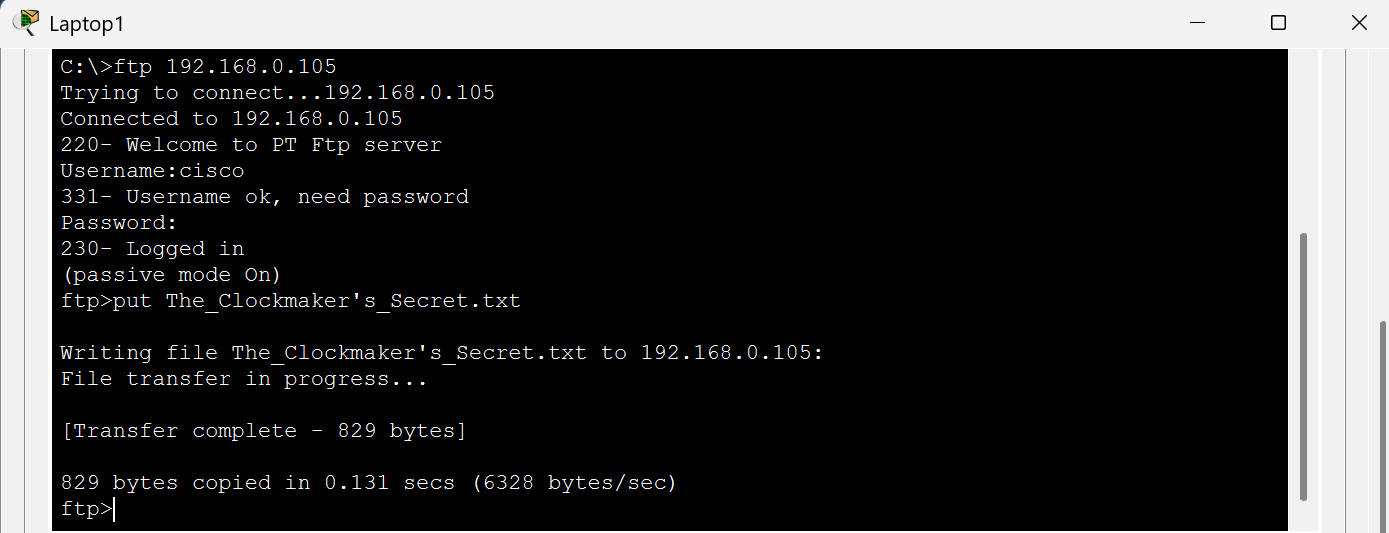
Task: Click the "230- Logged in" line
Action: click(x=152, y=249)
